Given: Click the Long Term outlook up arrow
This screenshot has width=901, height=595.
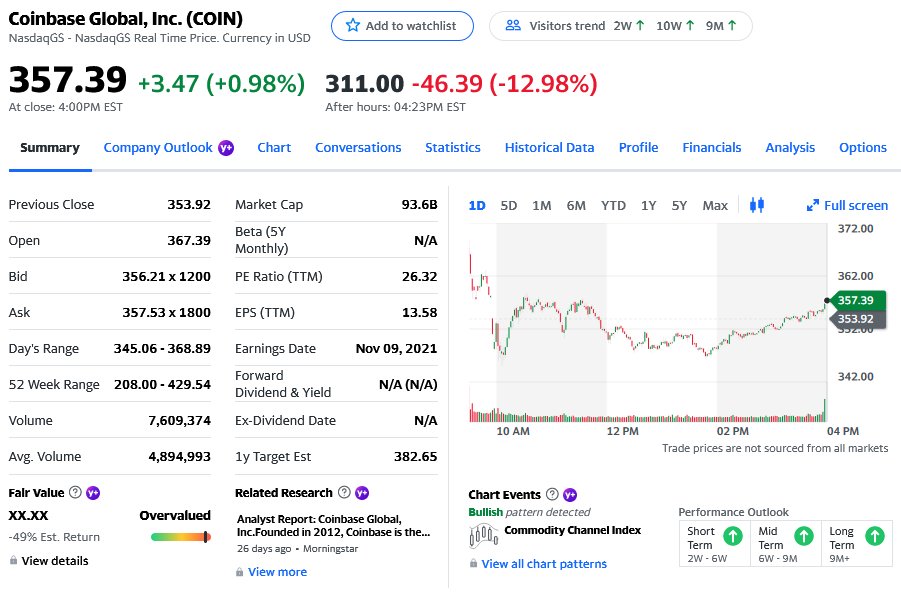Looking at the screenshot, I should pyautogui.click(x=875, y=536).
